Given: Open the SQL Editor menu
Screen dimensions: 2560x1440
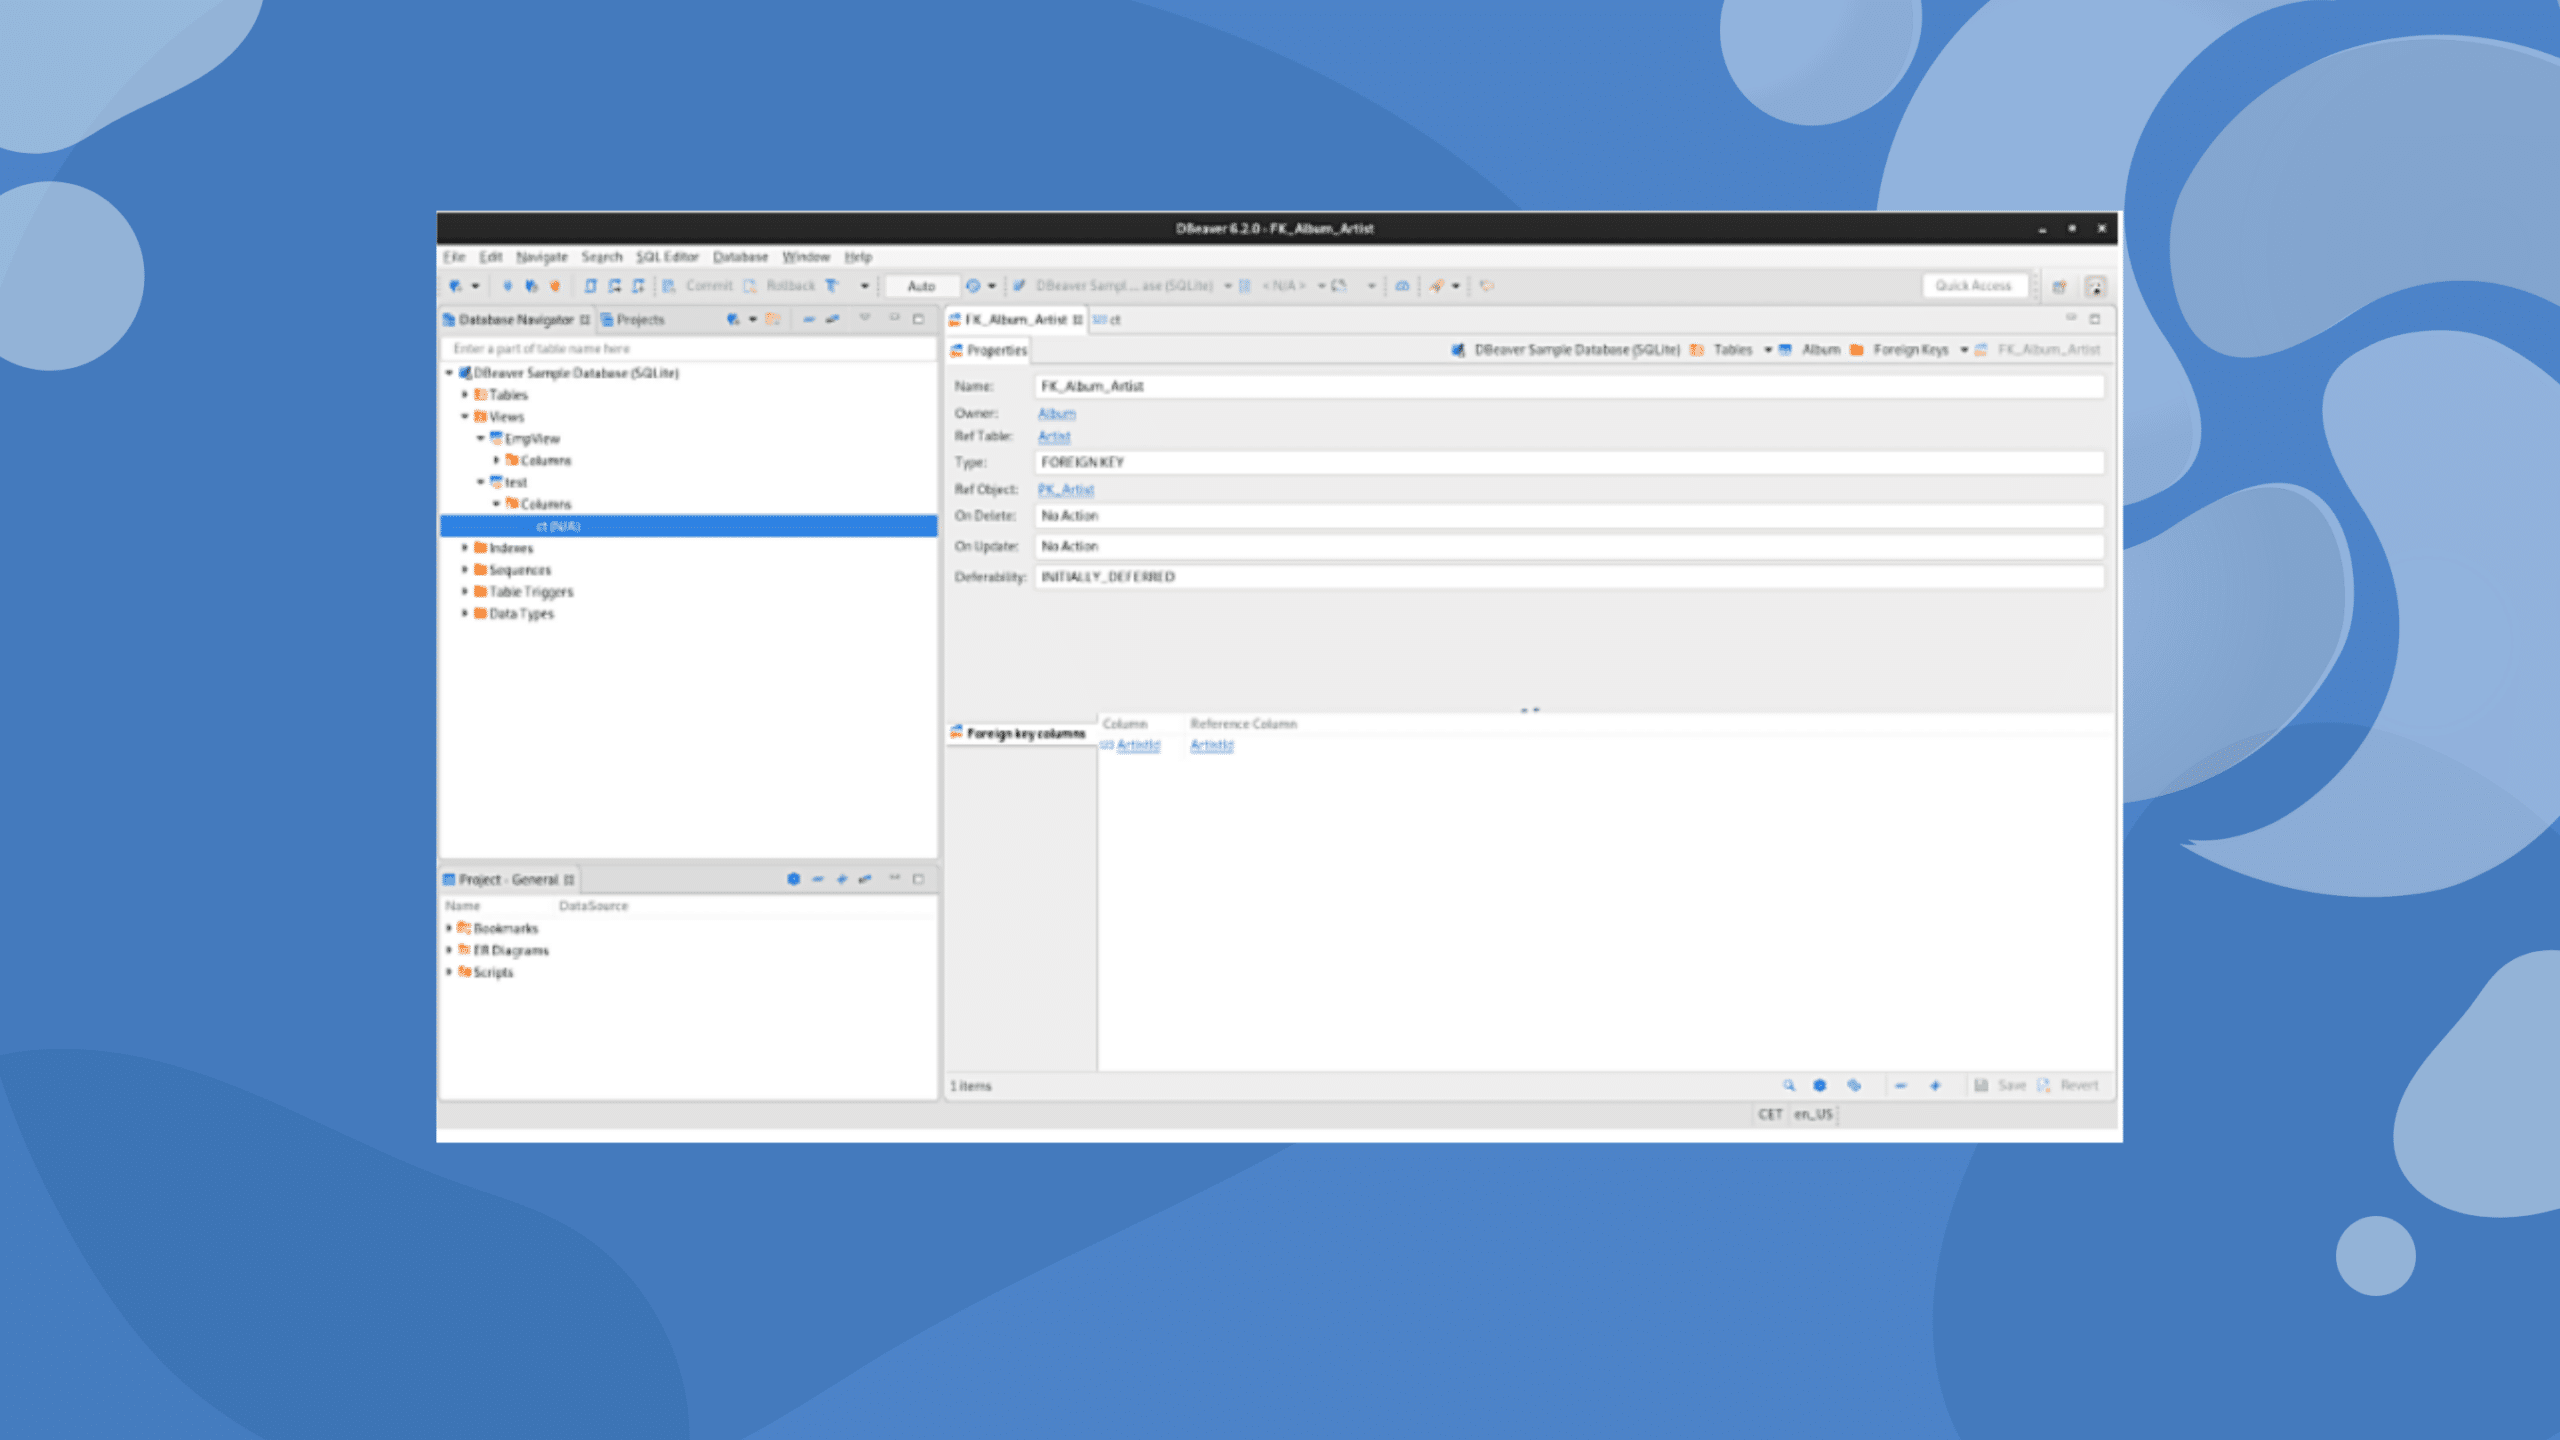Looking at the screenshot, I should [x=667, y=257].
